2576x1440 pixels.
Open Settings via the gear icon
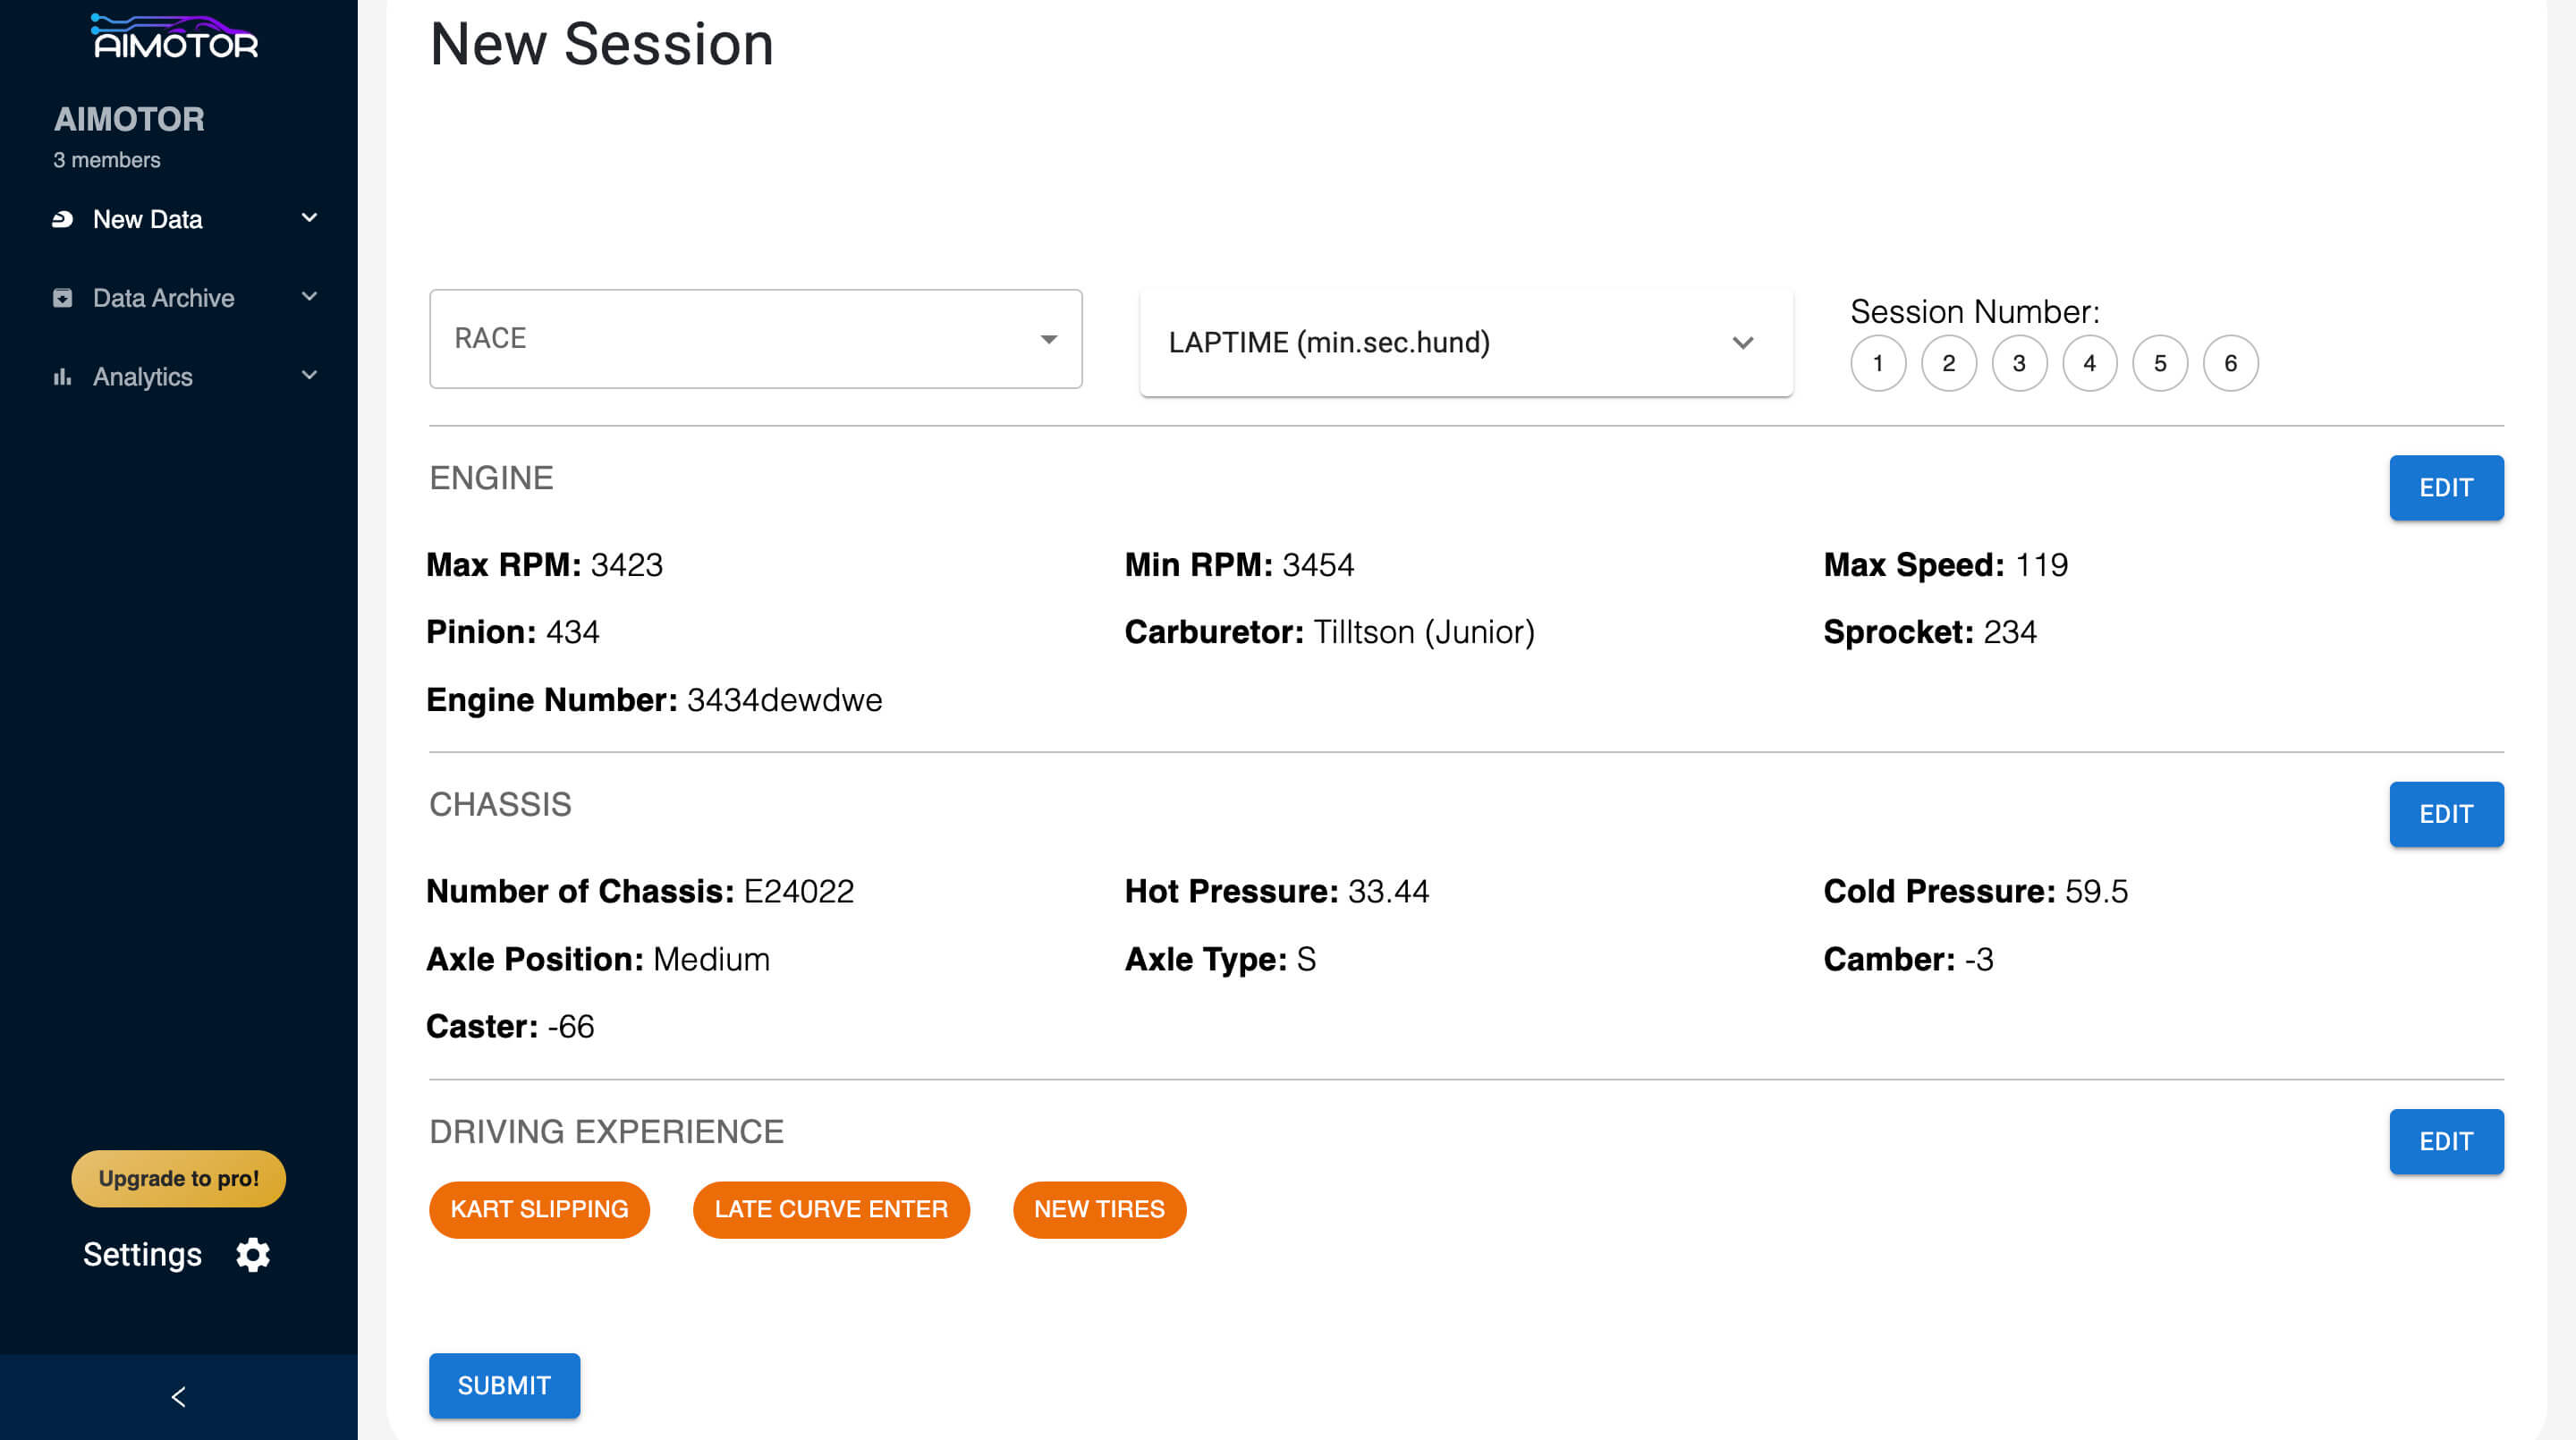coord(253,1254)
